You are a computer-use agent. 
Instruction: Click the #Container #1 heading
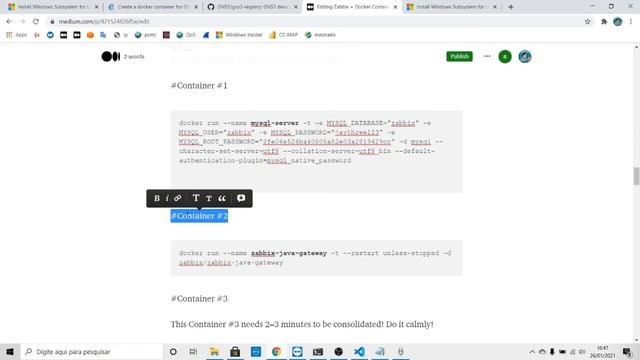[199, 86]
